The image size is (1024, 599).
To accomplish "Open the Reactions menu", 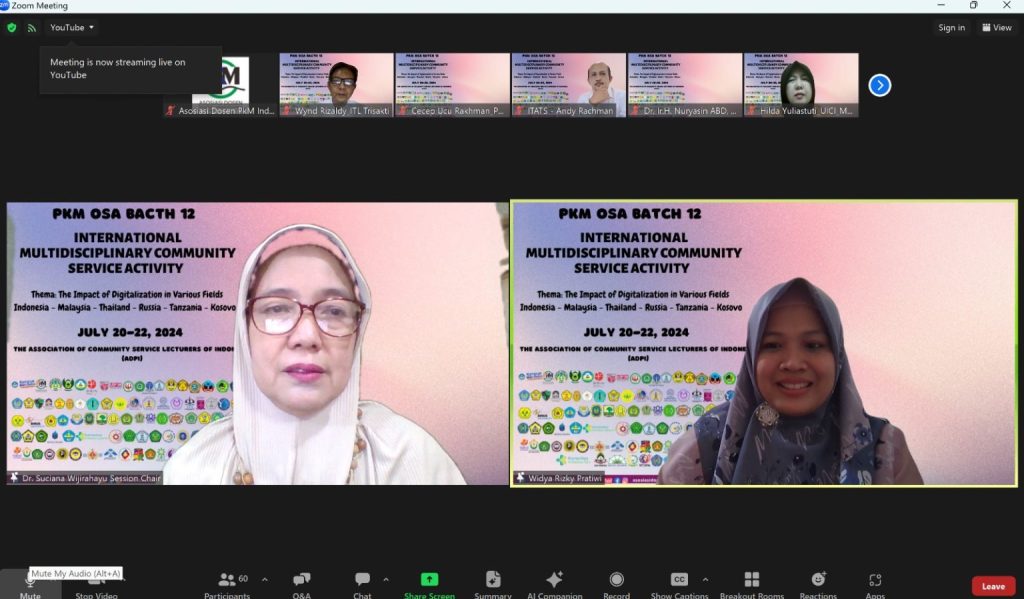I will 818,583.
